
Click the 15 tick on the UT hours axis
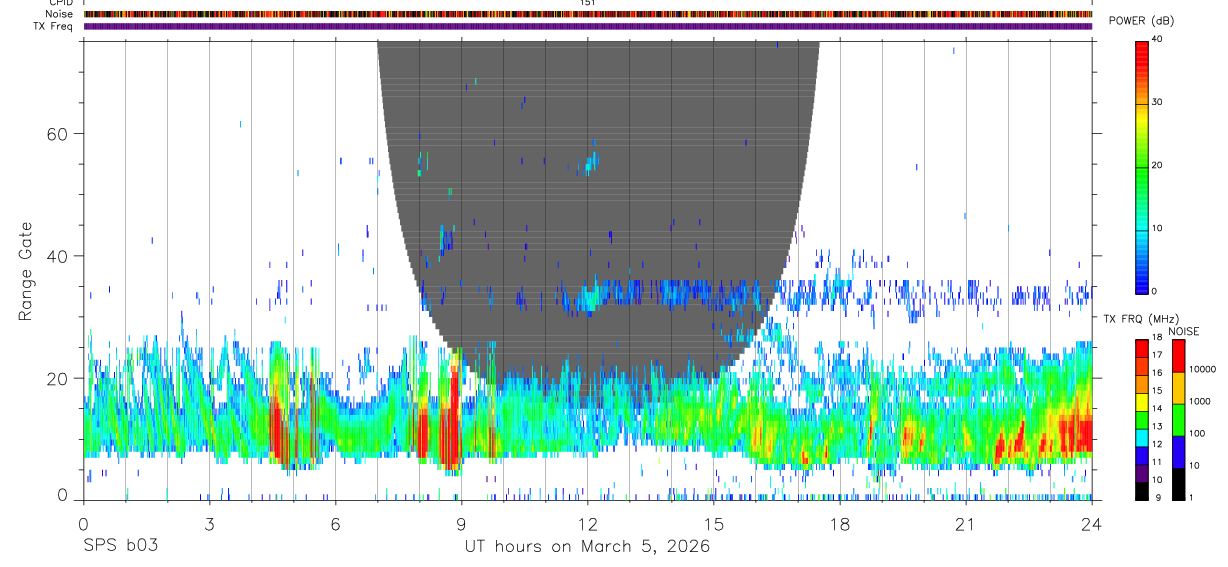point(713,524)
